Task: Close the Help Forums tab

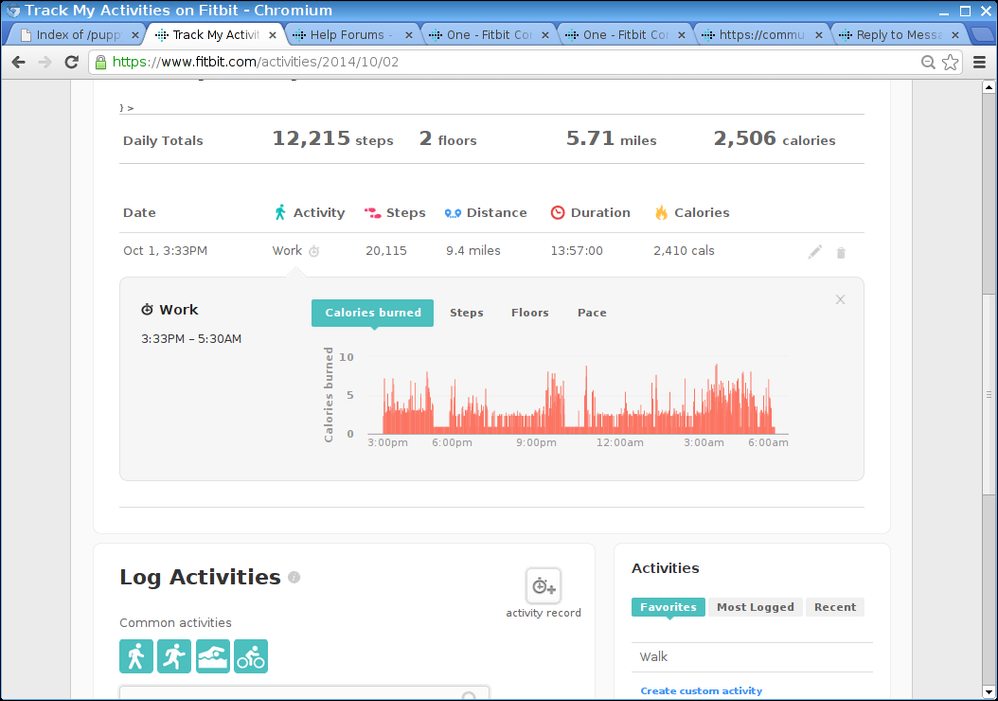Action: click(409, 35)
